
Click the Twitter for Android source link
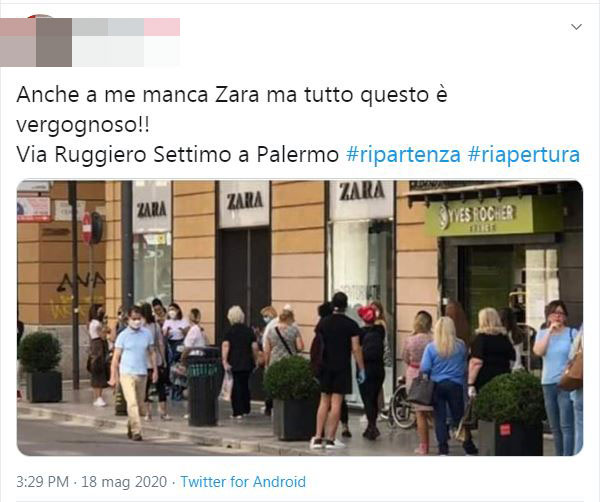pyautogui.click(x=243, y=482)
